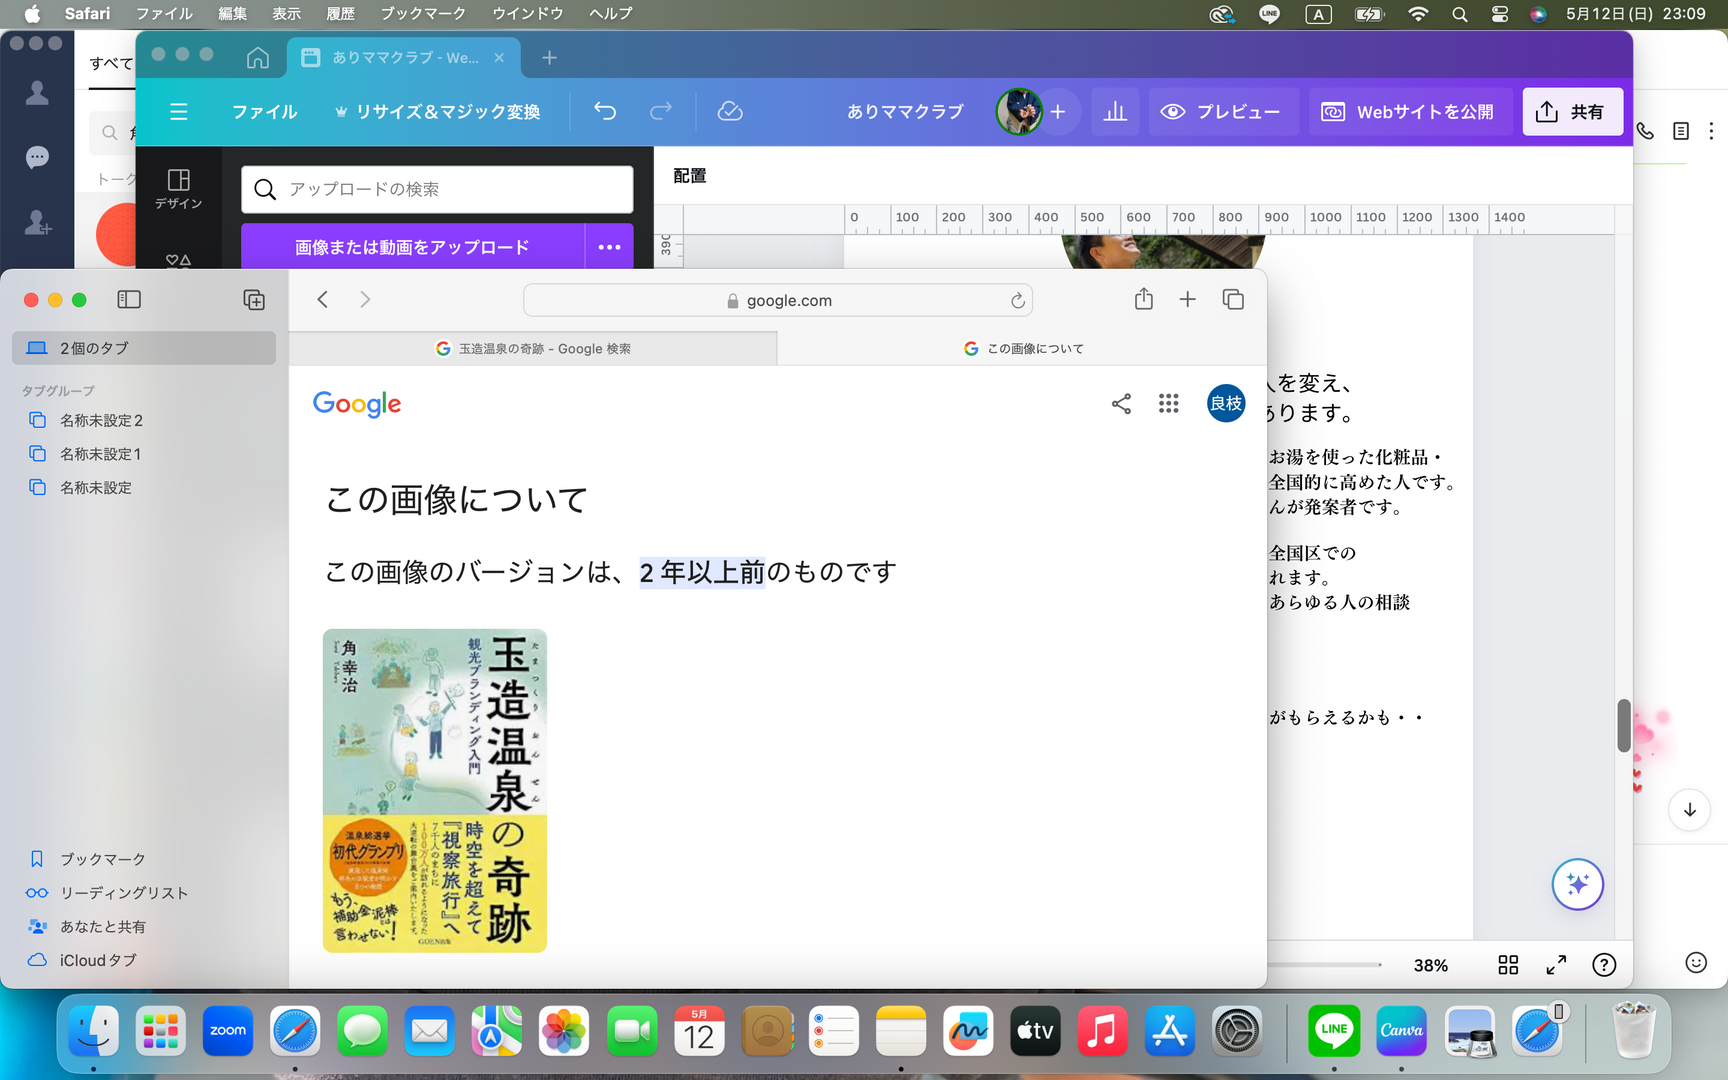Show Safari tab overview
This screenshot has width=1728, height=1080.
(1233, 299)
